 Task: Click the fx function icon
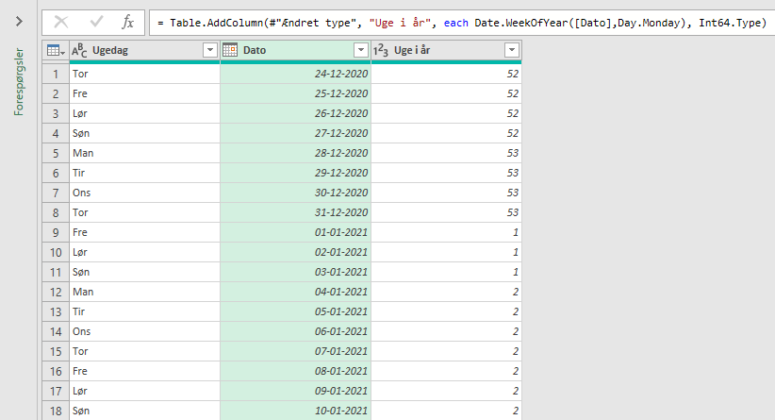[x=128, y=22]
